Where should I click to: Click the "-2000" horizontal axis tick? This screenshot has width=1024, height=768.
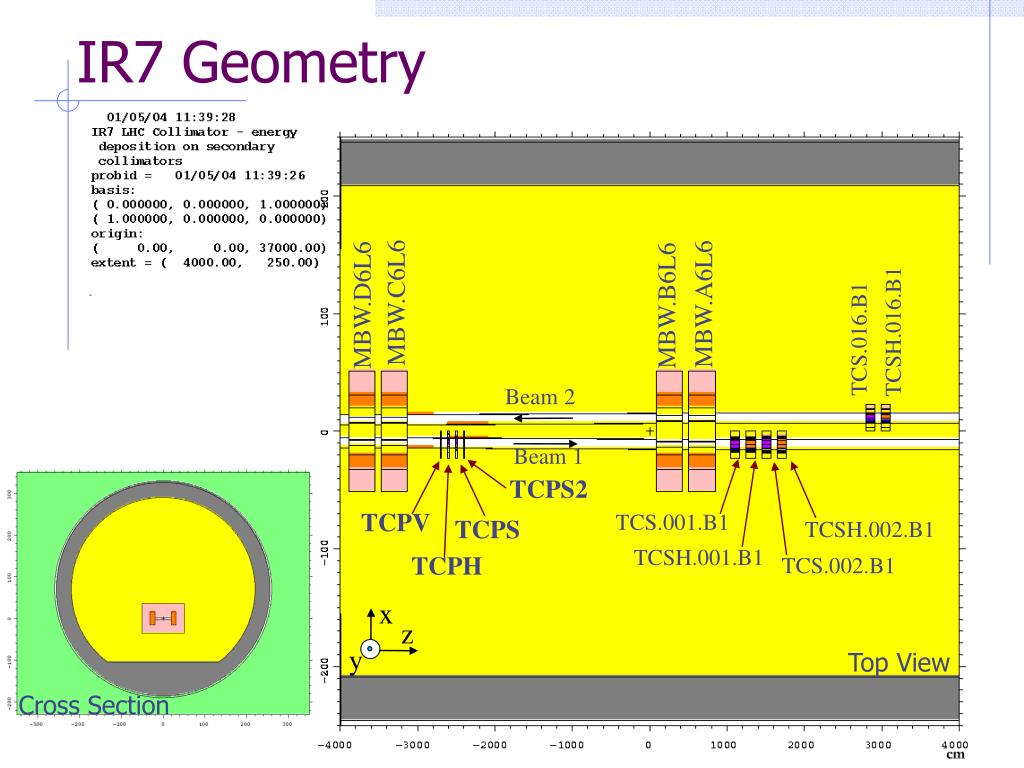coord(490,744)
